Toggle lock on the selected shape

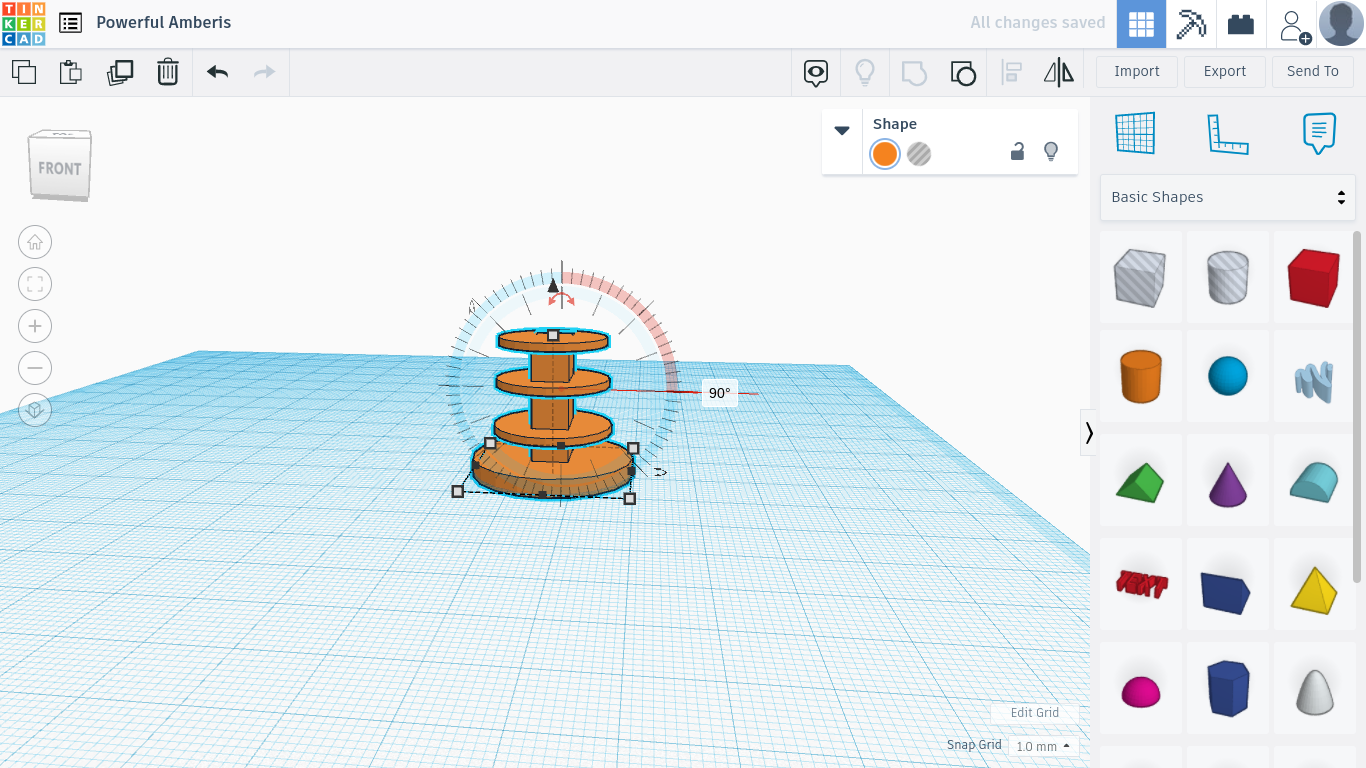point(1017,152)
